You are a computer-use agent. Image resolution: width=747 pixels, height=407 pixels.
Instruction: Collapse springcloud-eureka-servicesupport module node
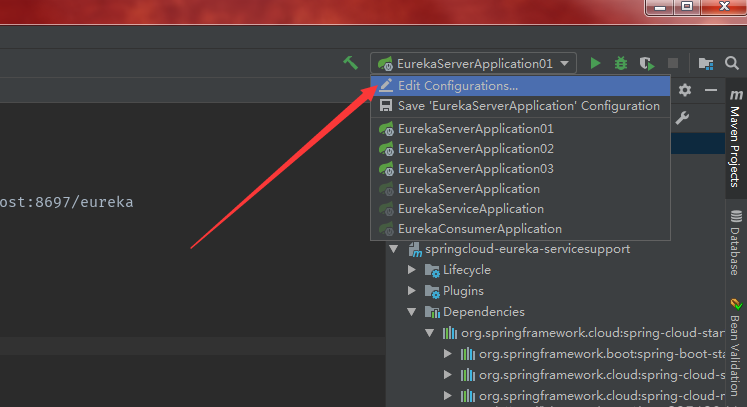[394, 249]
